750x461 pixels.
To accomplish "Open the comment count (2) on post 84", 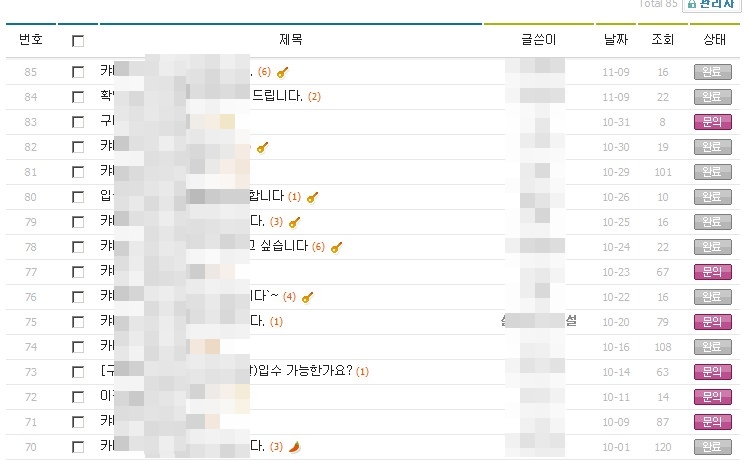I will (314, 97).
